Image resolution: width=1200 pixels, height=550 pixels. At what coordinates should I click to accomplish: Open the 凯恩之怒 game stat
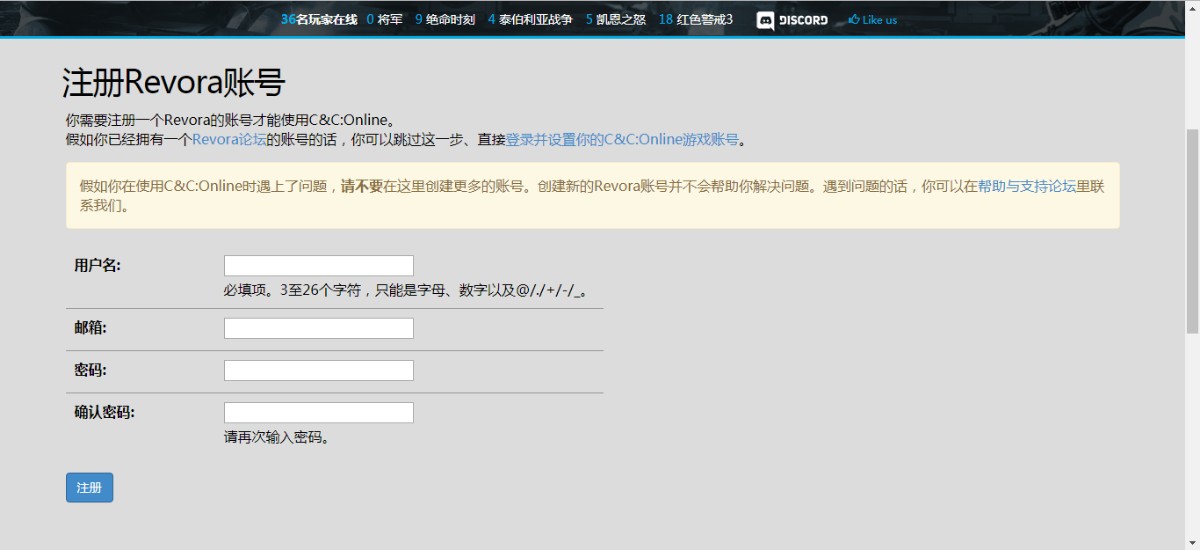[x=616, y=19]
